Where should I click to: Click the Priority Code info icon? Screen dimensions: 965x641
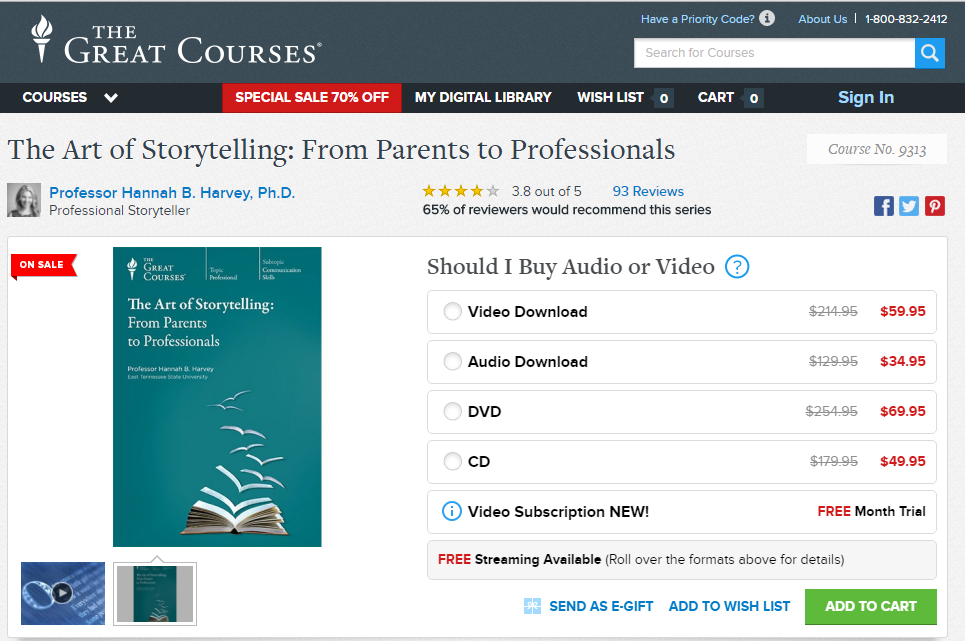[767, 18]
